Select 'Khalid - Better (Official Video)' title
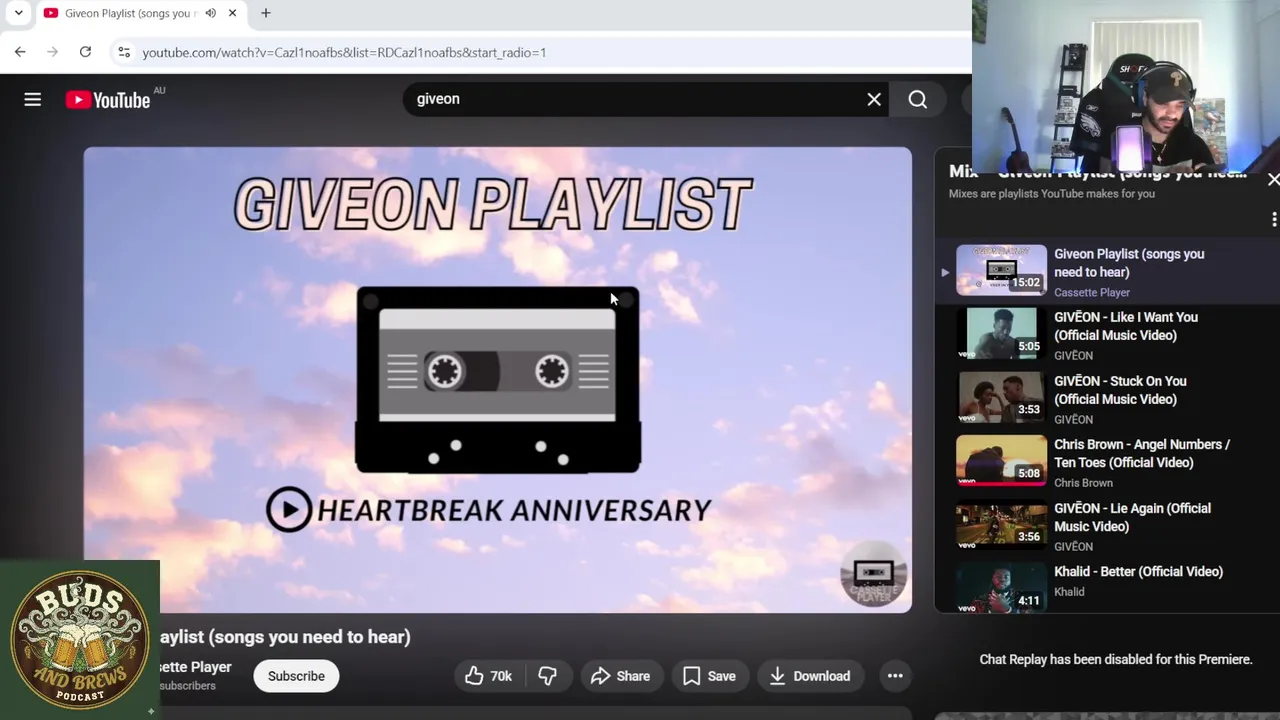Viewport: 1280px width, 720px height. coord(1138,572)
